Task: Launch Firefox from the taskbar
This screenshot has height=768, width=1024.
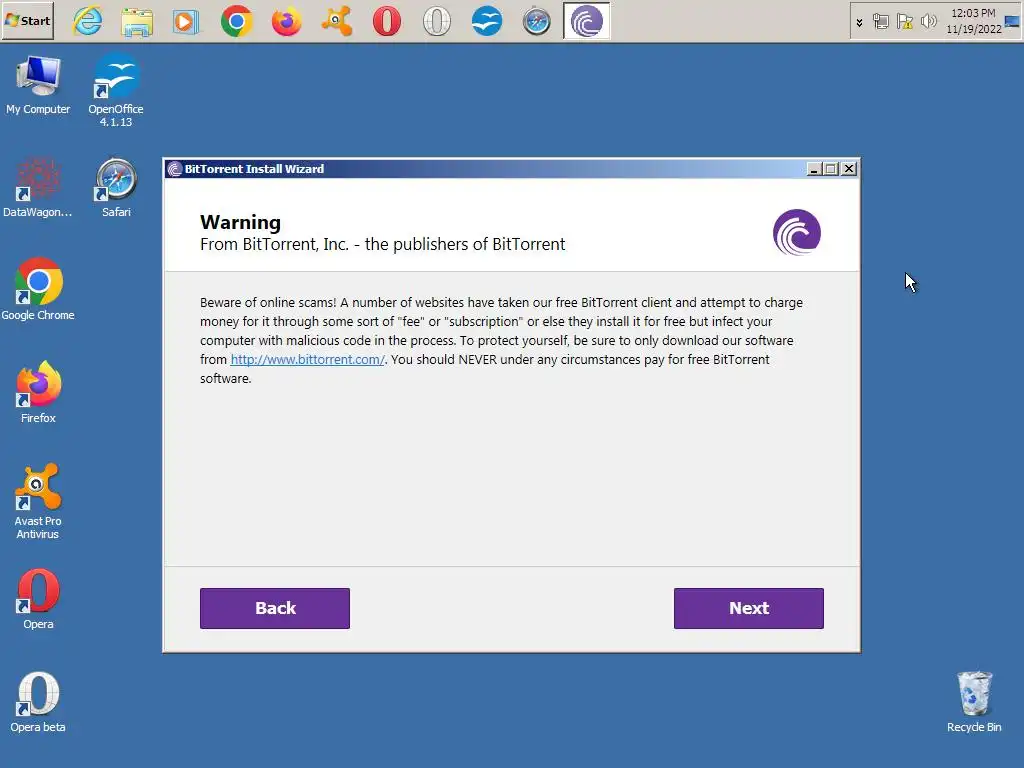Action: pos(287,22)
